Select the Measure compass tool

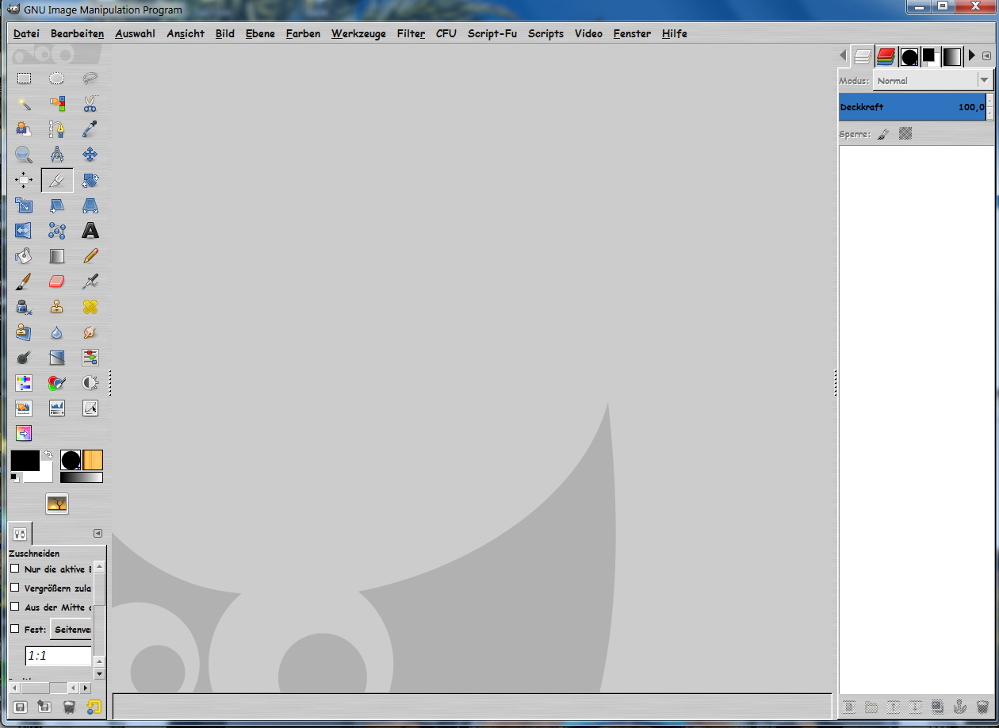[57, 155]
